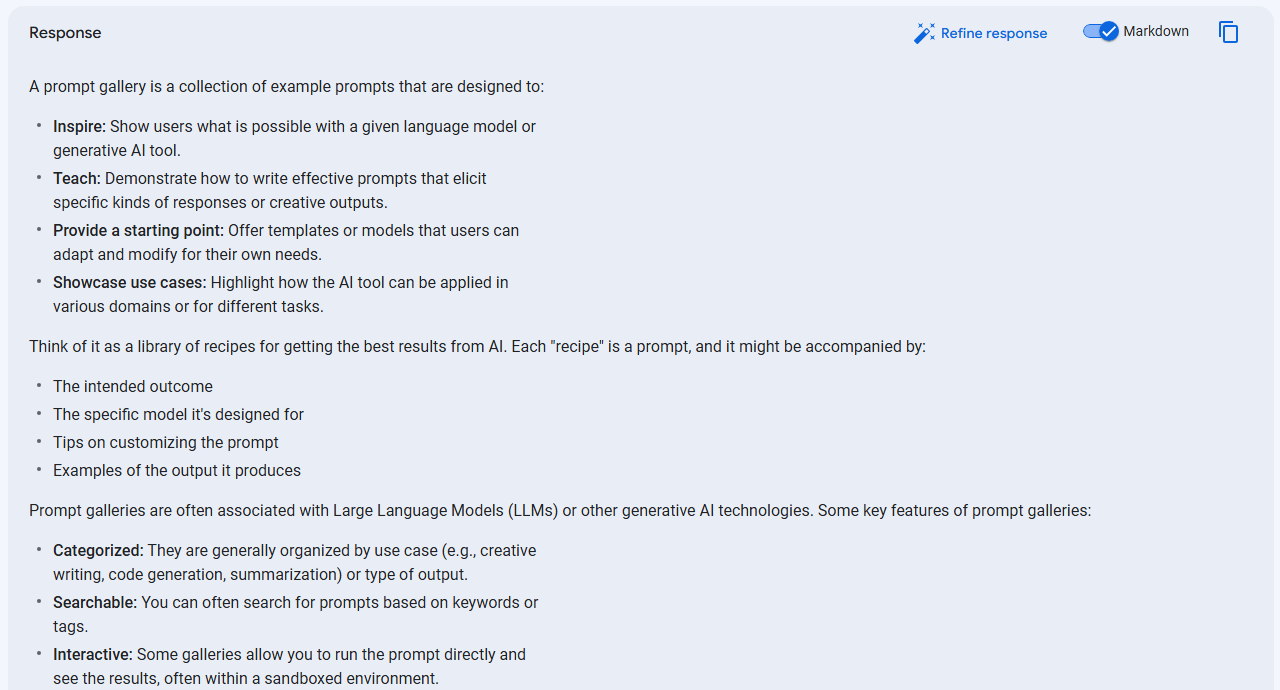Click the bold Categorized: label
This screenshot has height=690, width=1280.
[98, 550]
